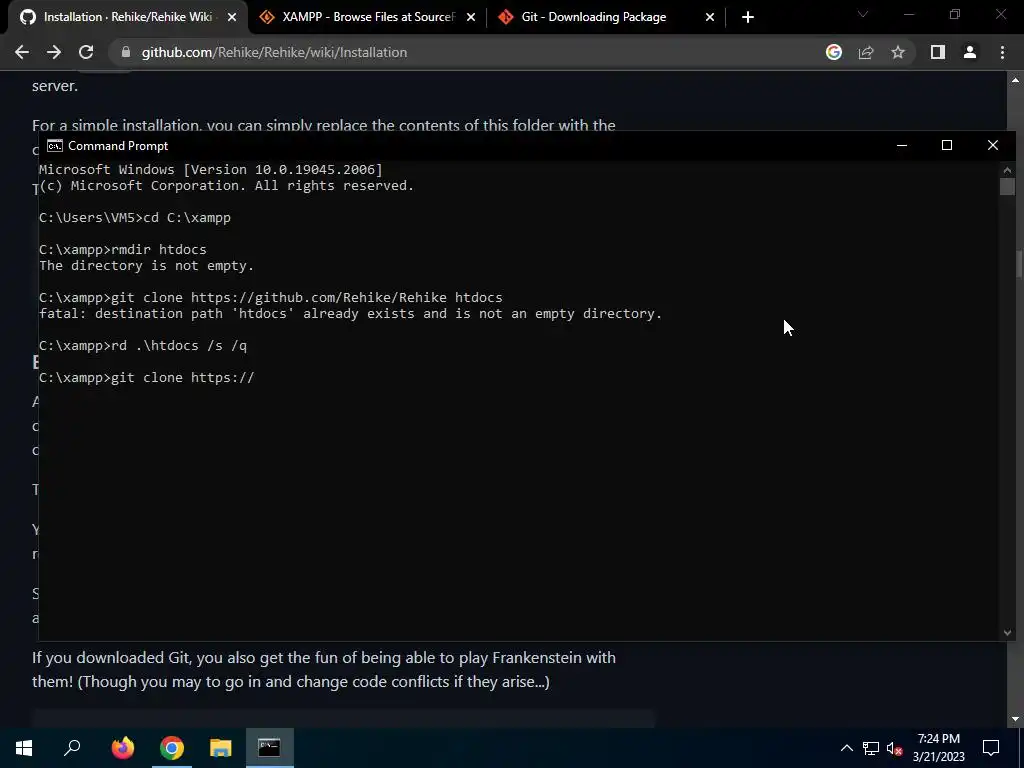Toggle the Chrome side panel icon
The width and height of the screenshot is (1024, 768).
938,52
